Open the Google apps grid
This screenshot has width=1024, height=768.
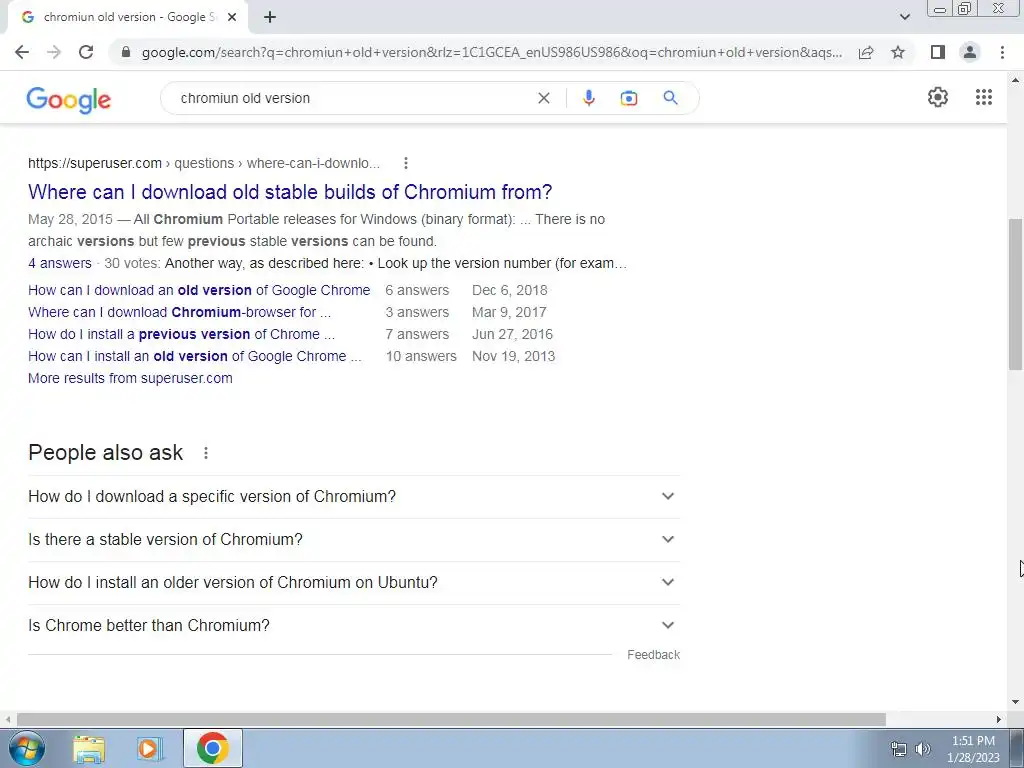pos(984,97)
